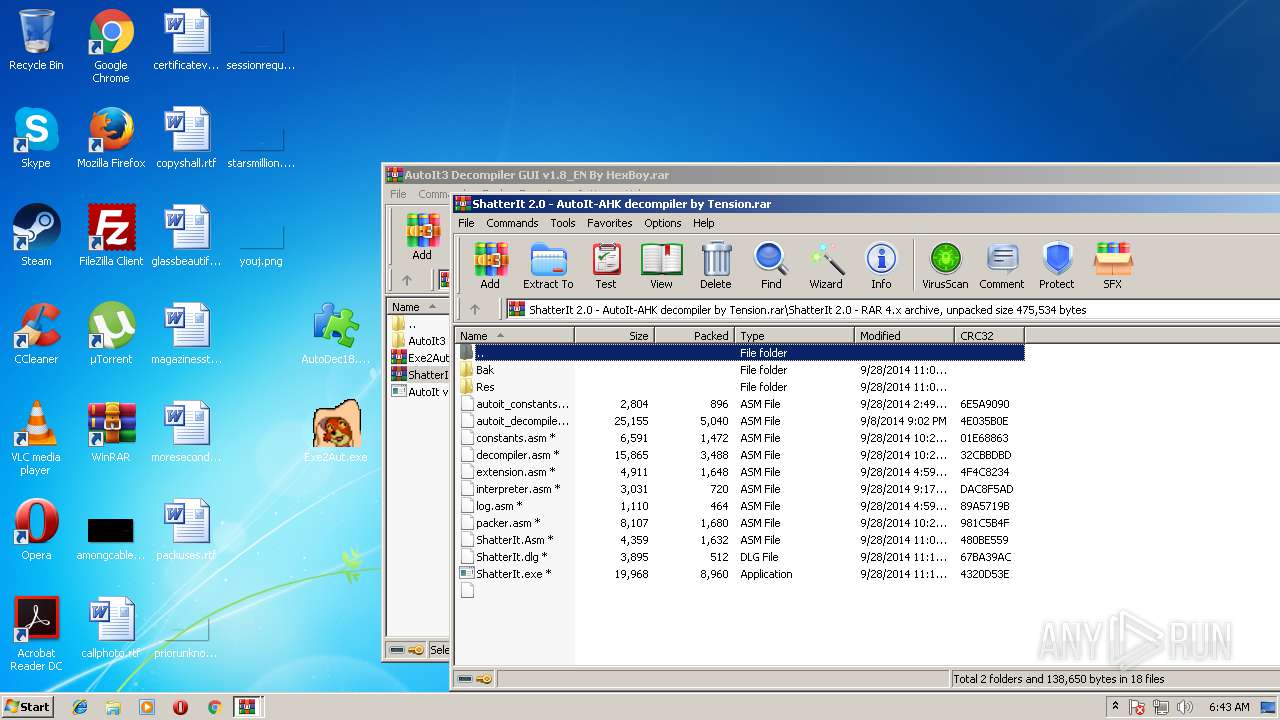Open the Help menu
This screenshot has height=720, width=1280.
pos(704,223)
